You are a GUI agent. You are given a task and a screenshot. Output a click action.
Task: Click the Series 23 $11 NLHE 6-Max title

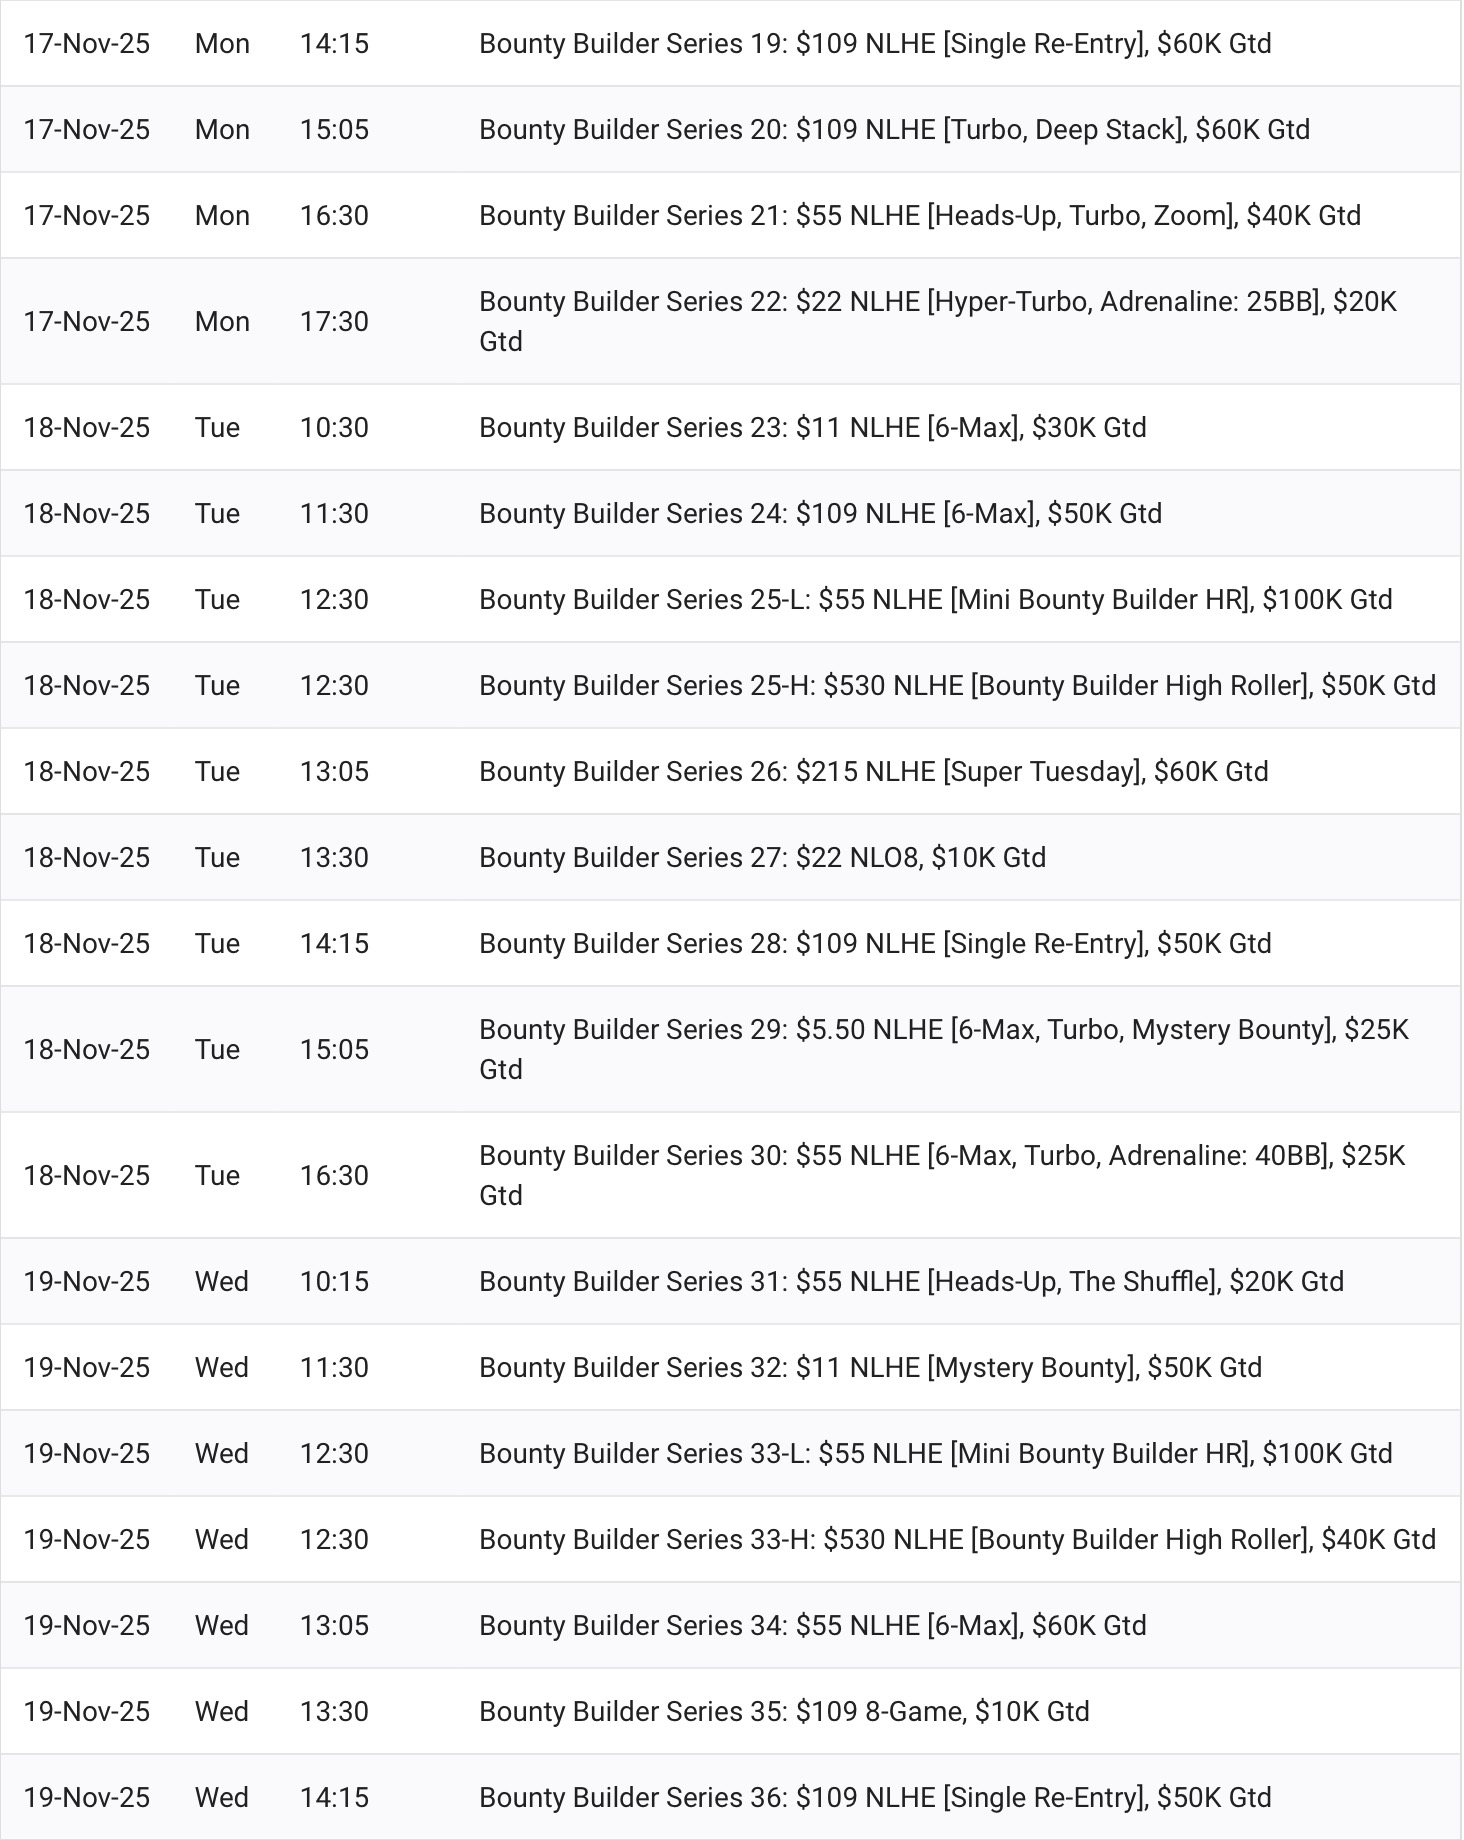tap(812, 428)
